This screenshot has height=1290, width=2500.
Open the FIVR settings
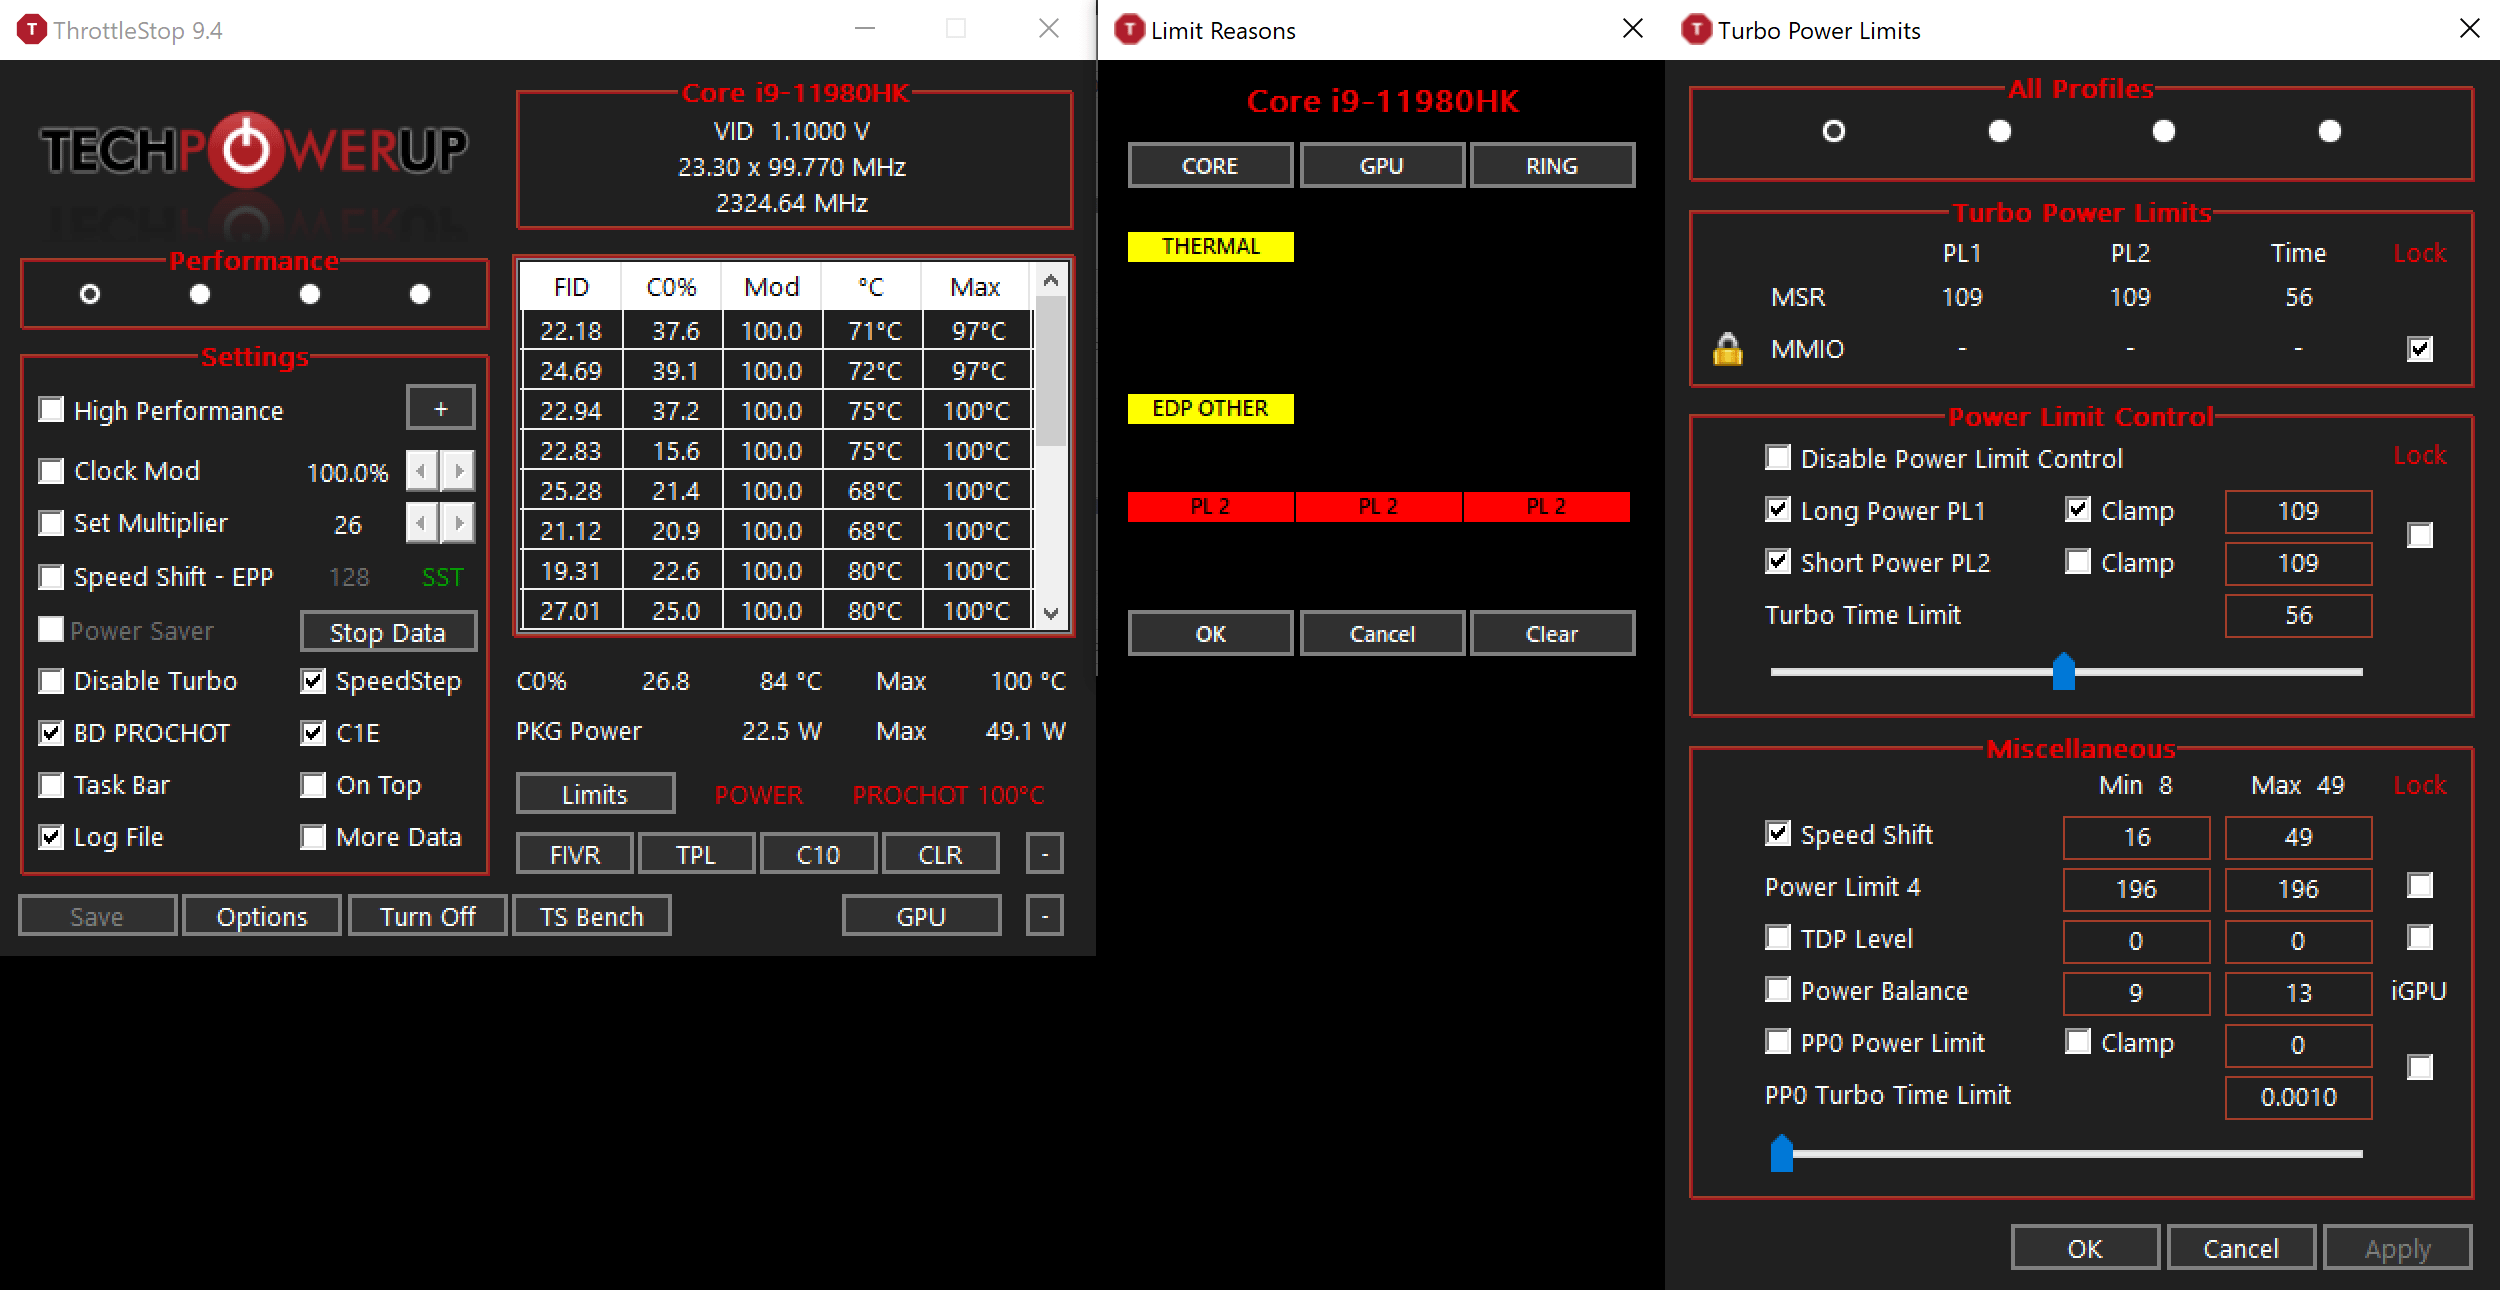coord(573,853)
